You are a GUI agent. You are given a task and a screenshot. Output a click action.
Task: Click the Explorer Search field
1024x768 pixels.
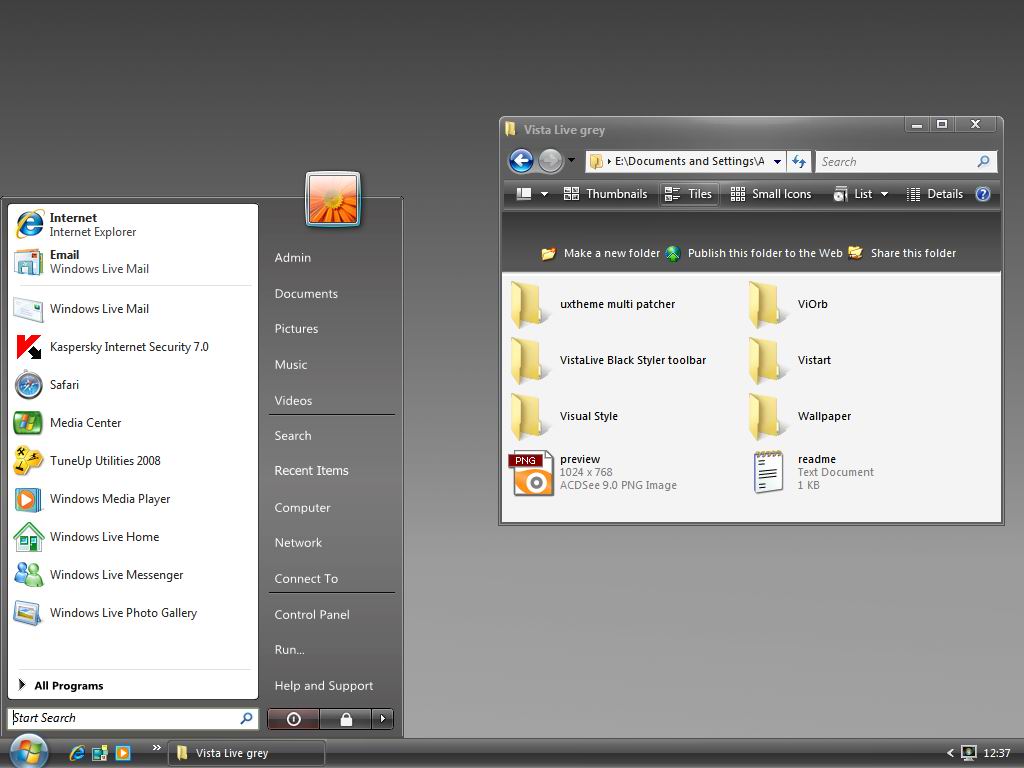tap(906, 161)
